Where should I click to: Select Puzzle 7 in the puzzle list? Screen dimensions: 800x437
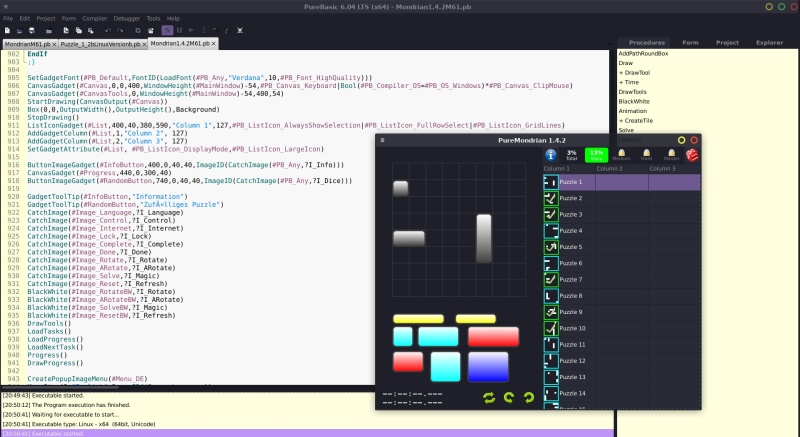click(621, 279)
